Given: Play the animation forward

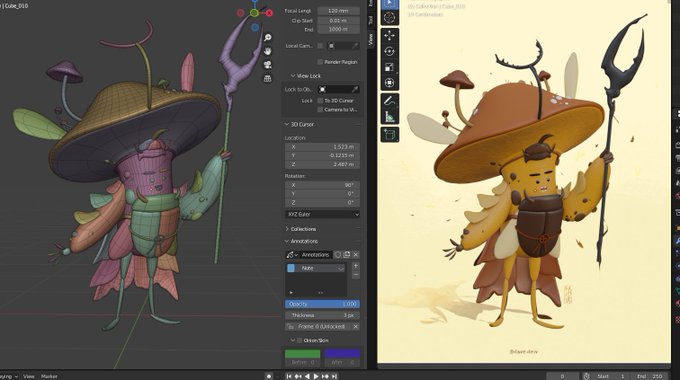Looking at the screenshot, I should (x=316, y=376).
